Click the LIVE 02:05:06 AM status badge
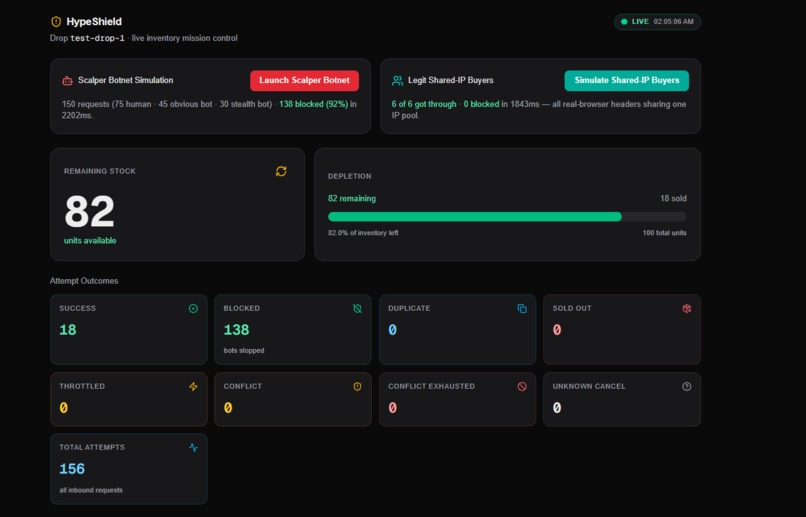 click(657, 22)
